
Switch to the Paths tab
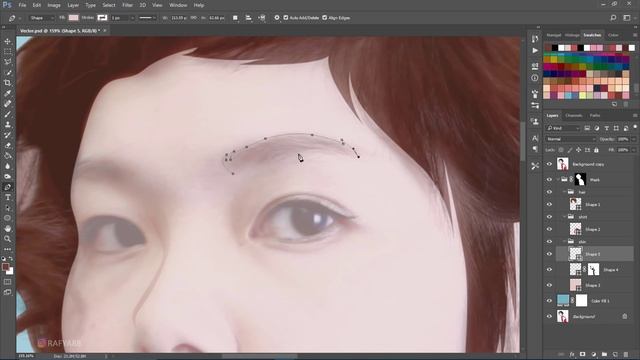coord(595,116)
